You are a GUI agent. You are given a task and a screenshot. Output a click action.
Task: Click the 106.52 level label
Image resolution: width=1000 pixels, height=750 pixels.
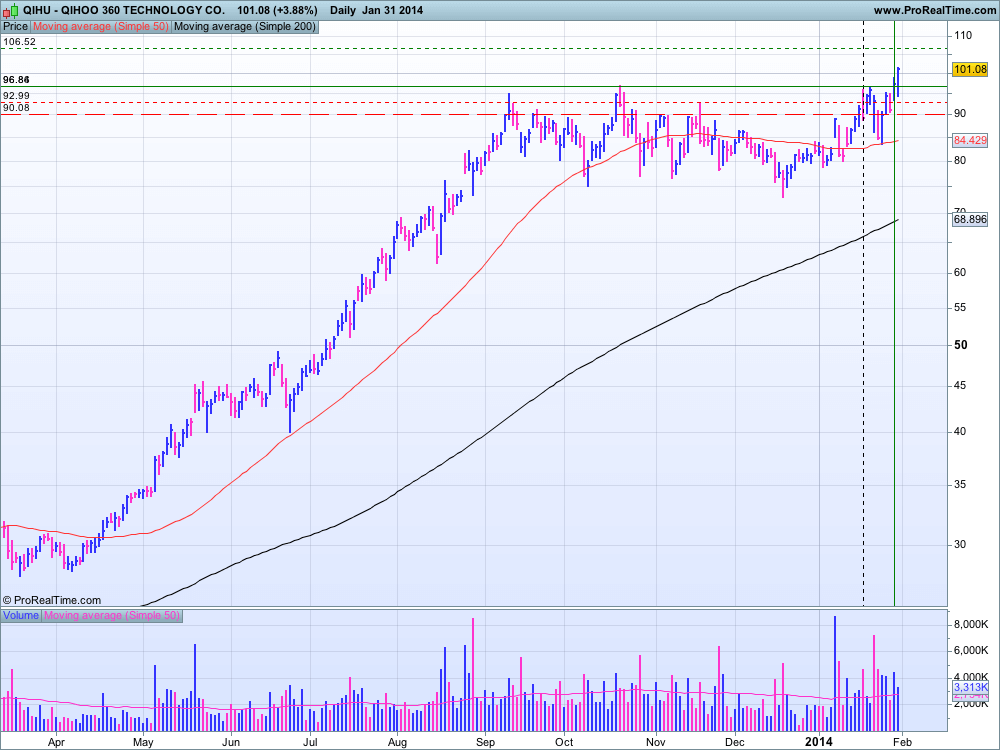[19, 42]
